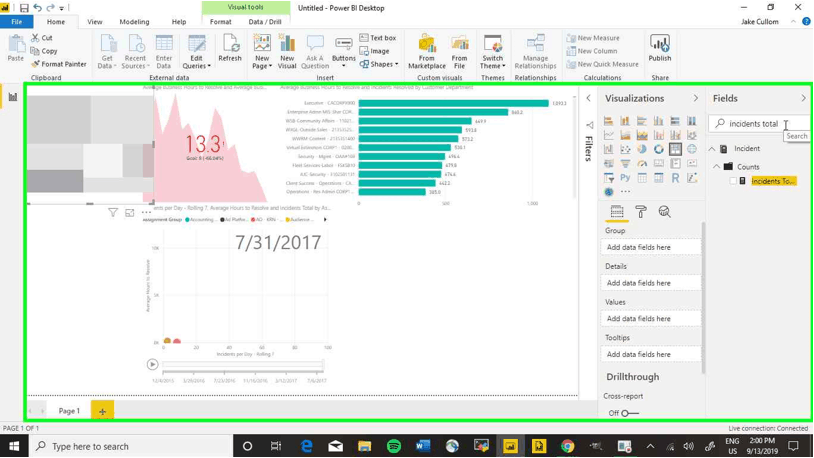
Task: Click the play axis slider track
Action: (243, 365)
